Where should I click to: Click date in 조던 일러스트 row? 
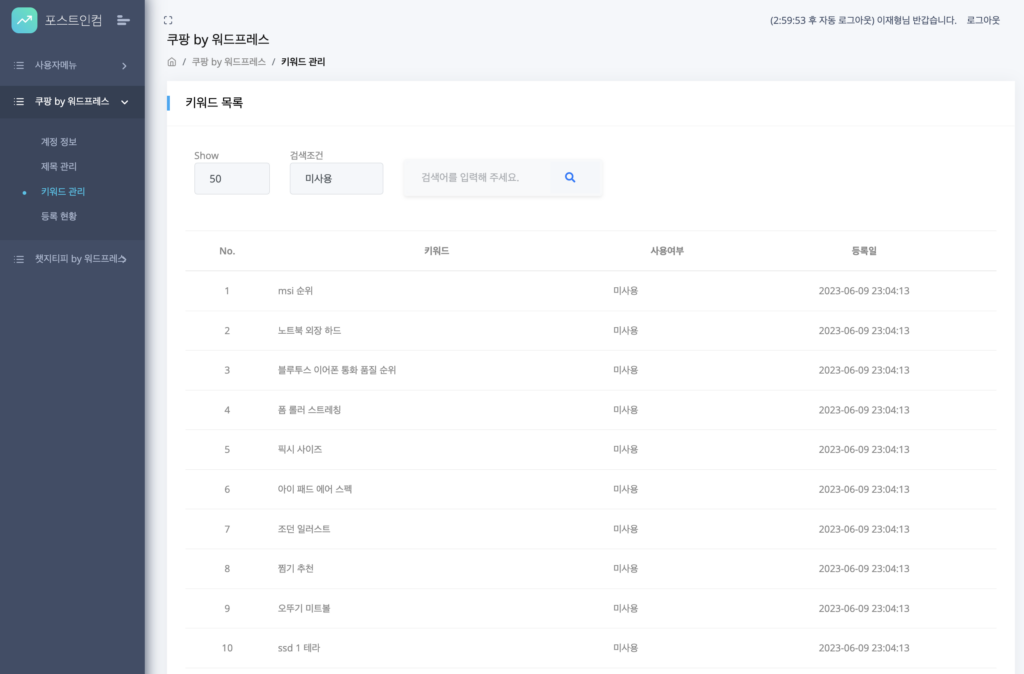[864, 529]
